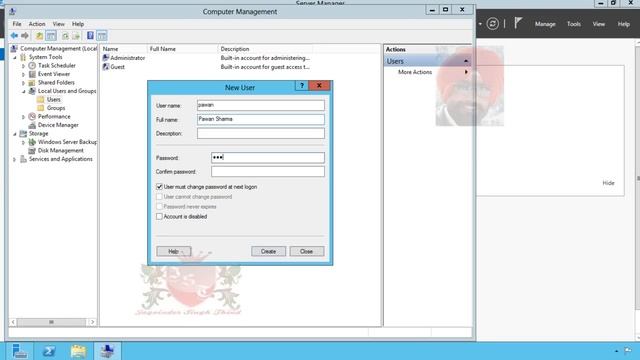
Task: Open PowerShell from the taskbar
Action: (x=49, y=351)
